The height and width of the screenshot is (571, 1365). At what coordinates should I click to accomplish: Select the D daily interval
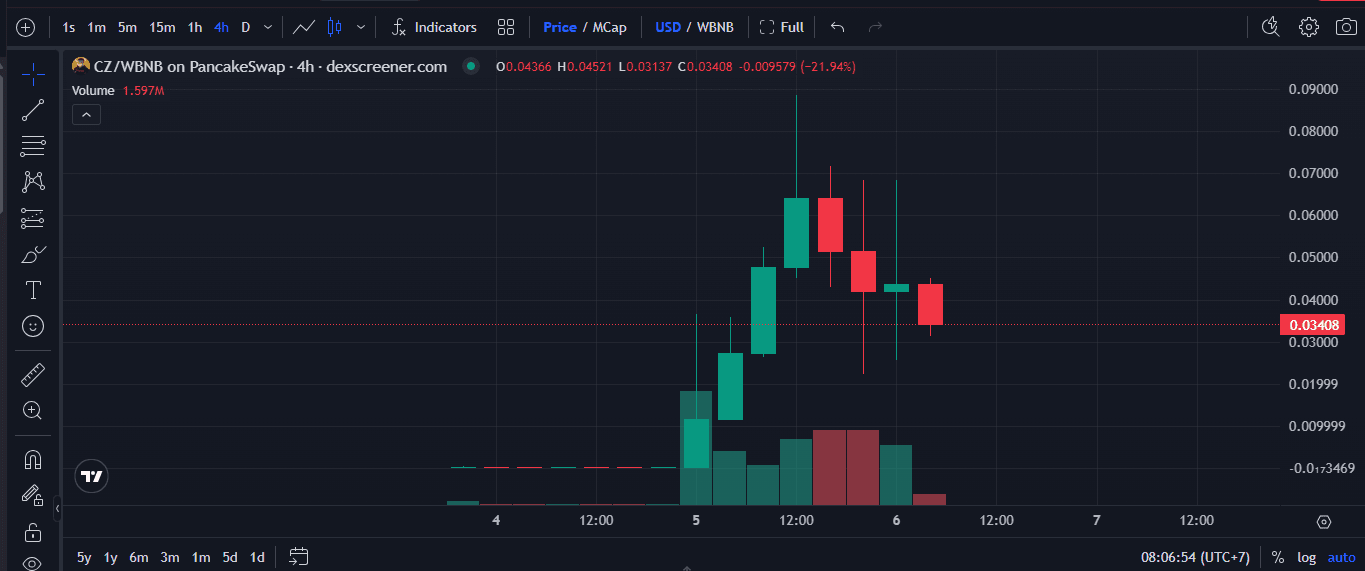coord(245,27)
